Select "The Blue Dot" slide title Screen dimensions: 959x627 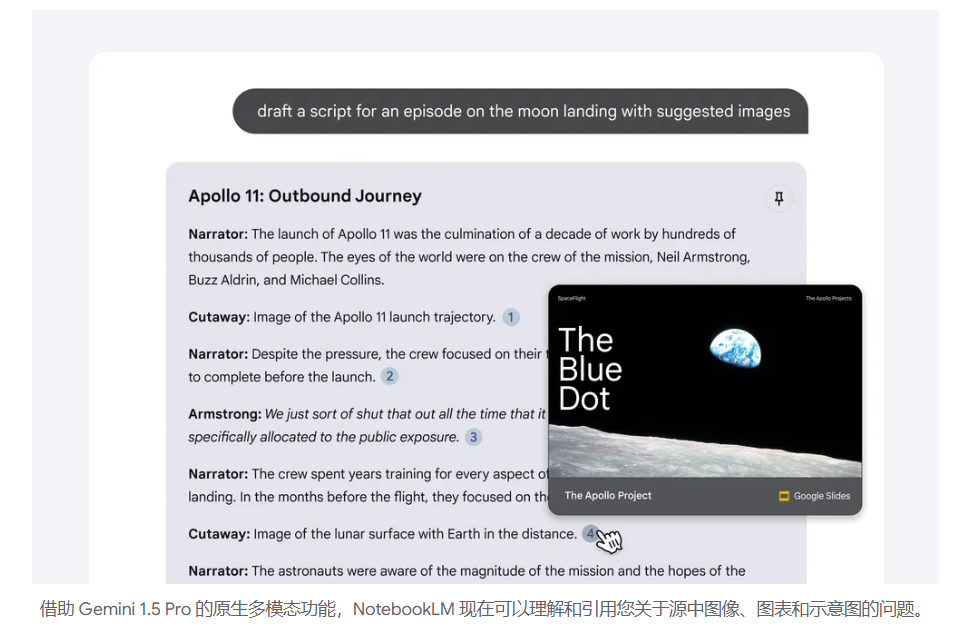[590, 369]
